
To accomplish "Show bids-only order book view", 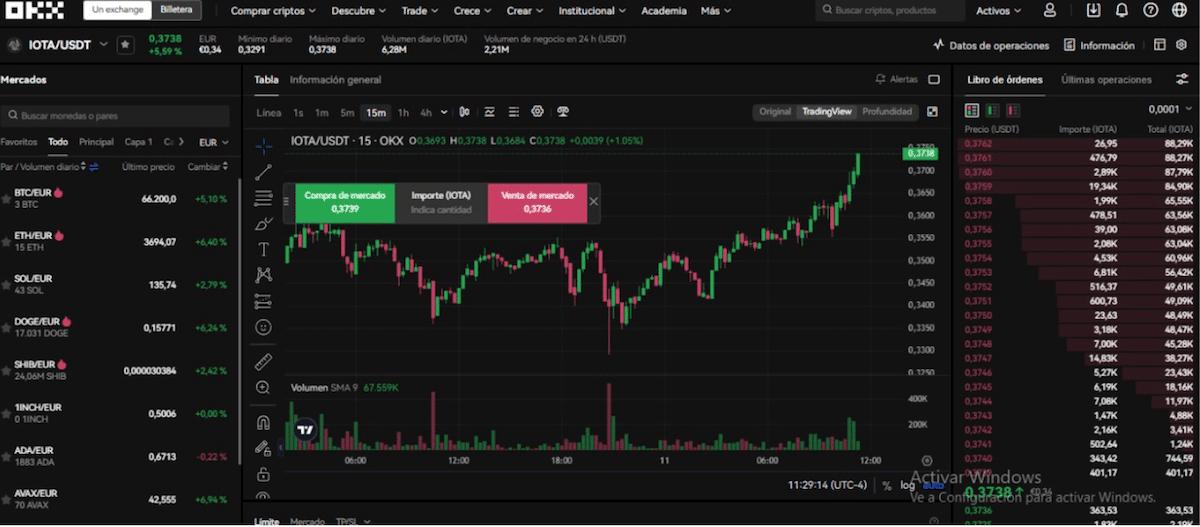I will (992, 110).
